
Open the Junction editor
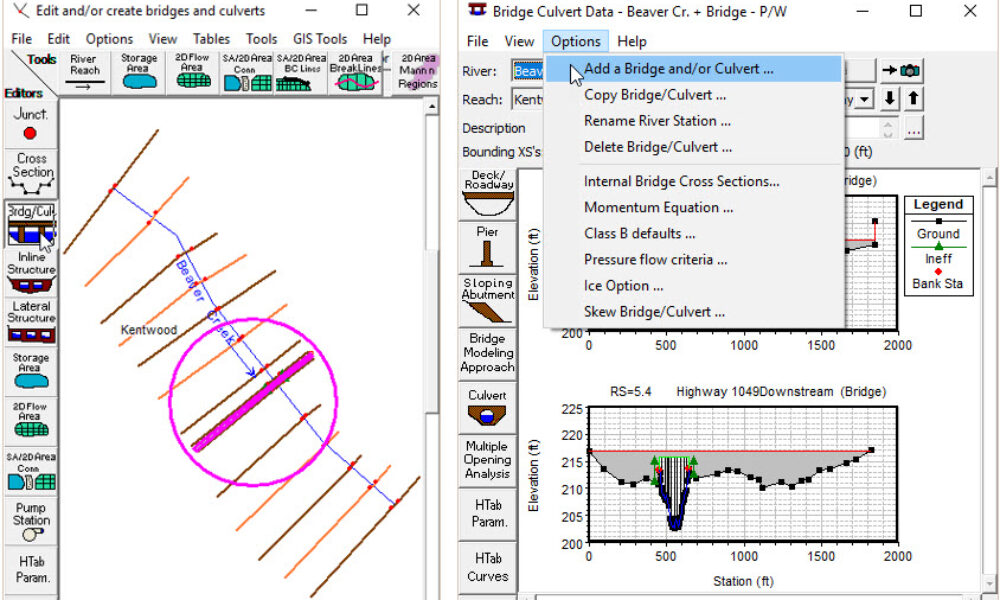(x=30, y=124)
